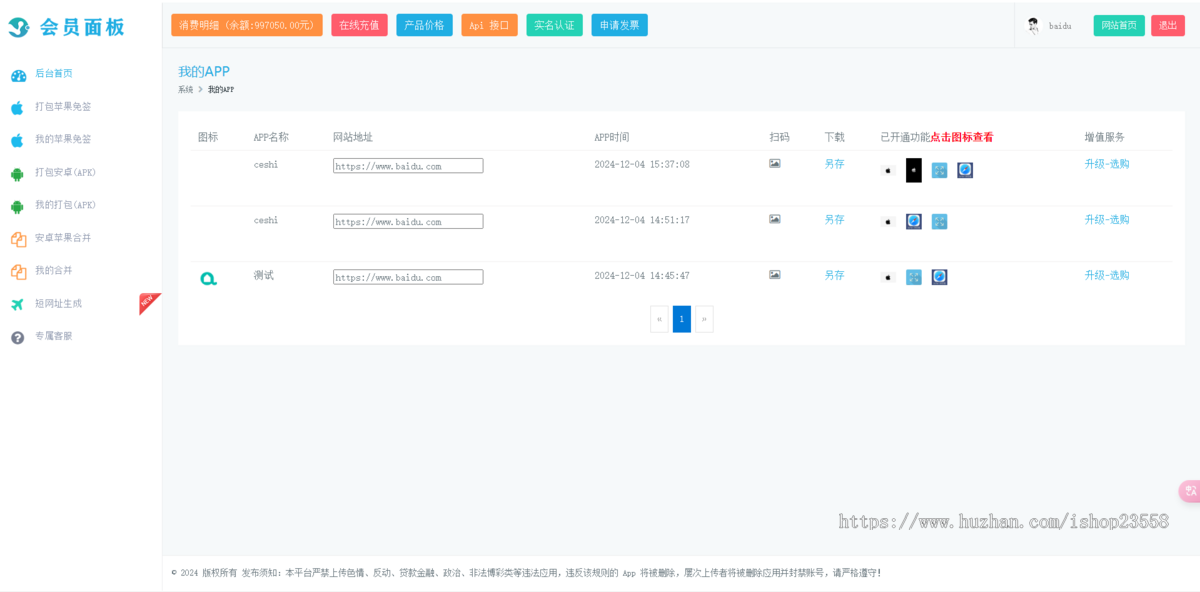Click the Safari compass icon in 测试 row
Image resolution: width=1200 pixels, height=592 pixels.
pyautogui.click(x=939, y=277)
